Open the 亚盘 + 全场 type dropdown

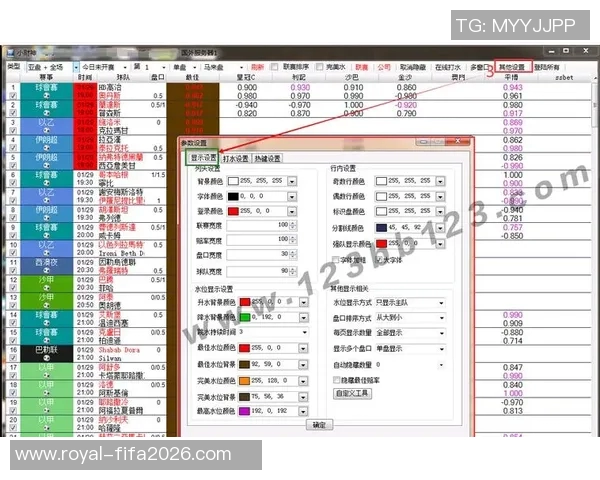(x=76, y=67)
